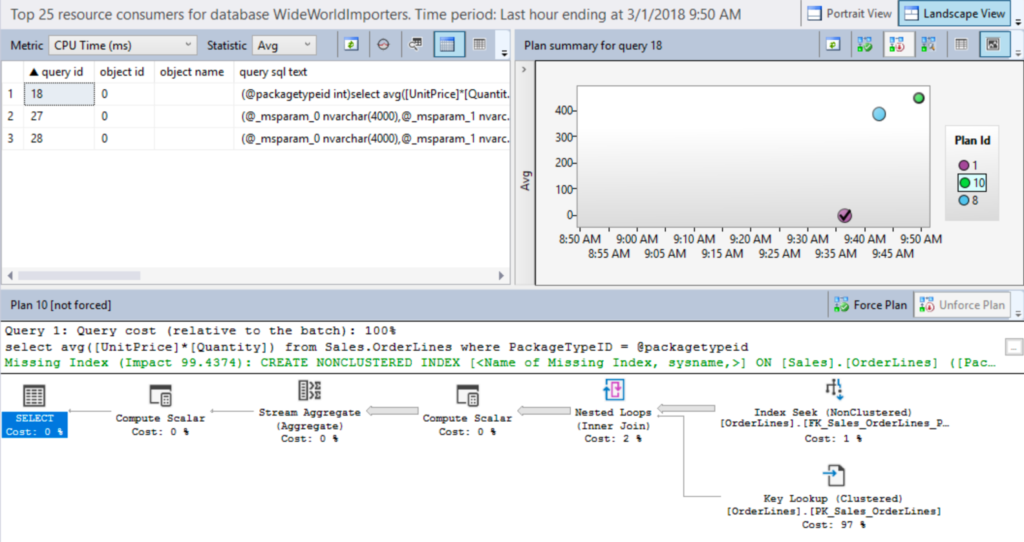The height and width of the screenshot is (542, 1024).
Task: Switch to Portrait View
Action: point(849,14)
